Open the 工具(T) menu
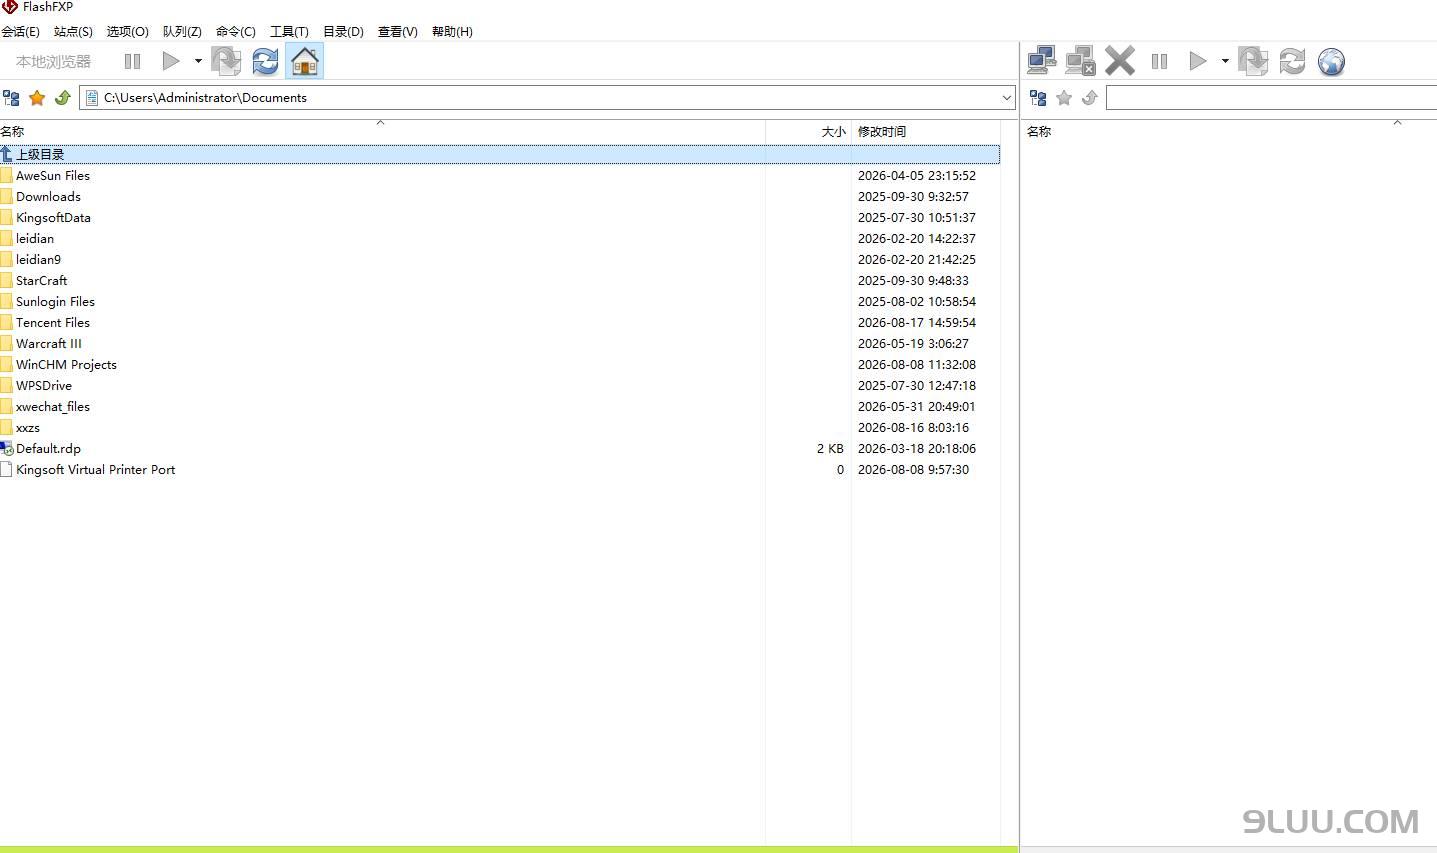This screenshot has height=853, width=1437. 289,32
